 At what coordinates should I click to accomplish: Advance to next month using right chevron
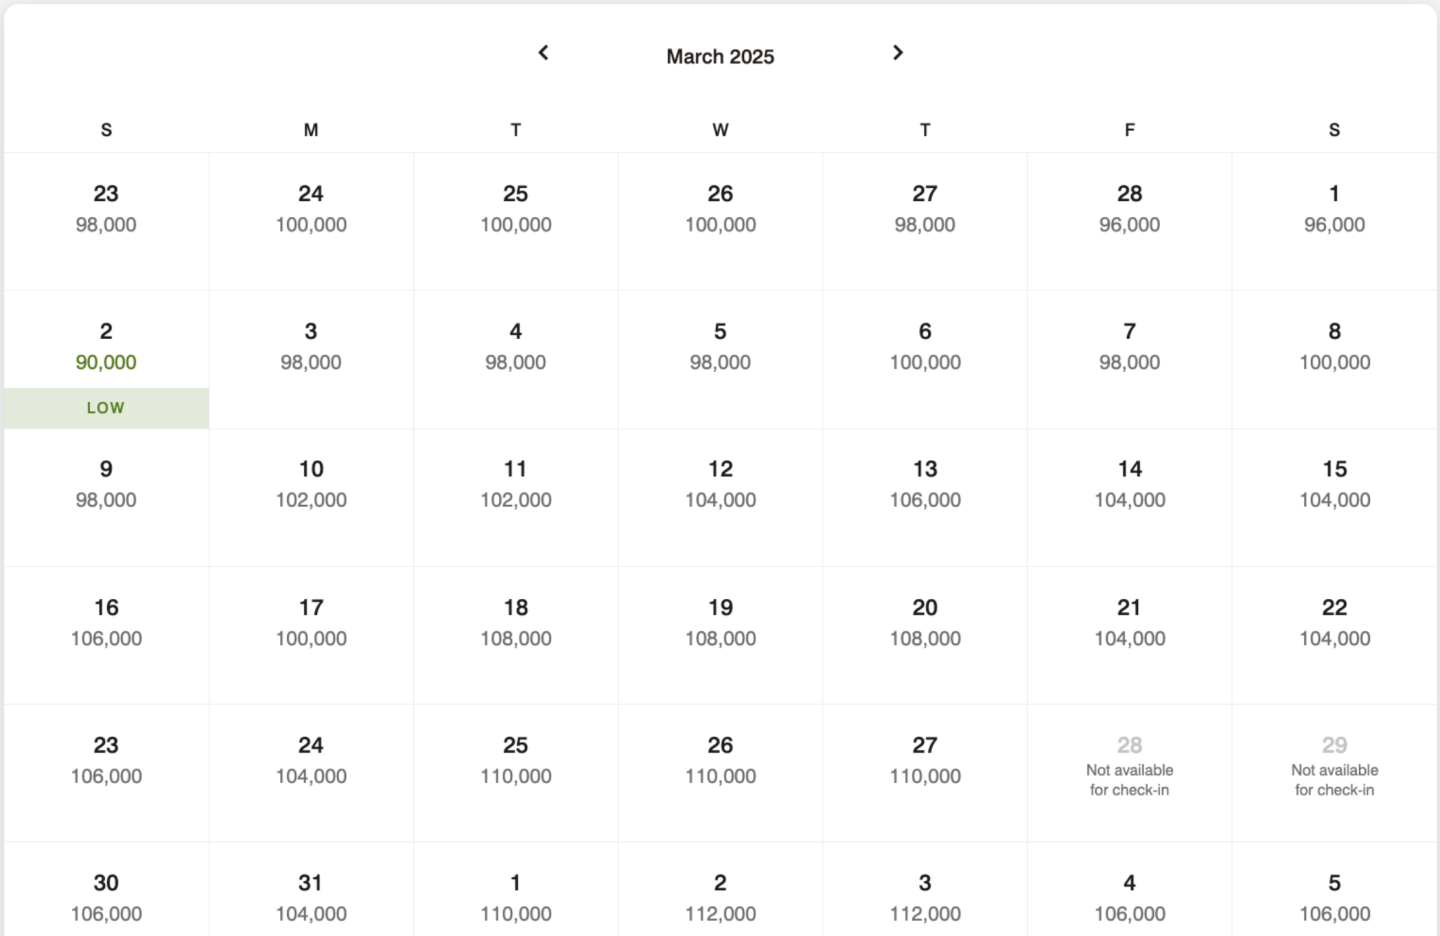coord(898,52)
